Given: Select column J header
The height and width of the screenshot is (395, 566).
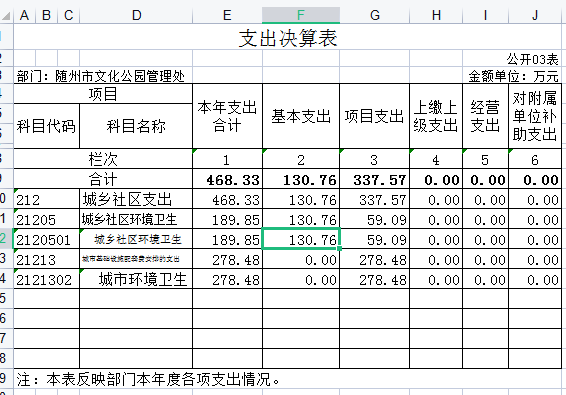Looking at the screenshot, I should (x=535, y=15).
